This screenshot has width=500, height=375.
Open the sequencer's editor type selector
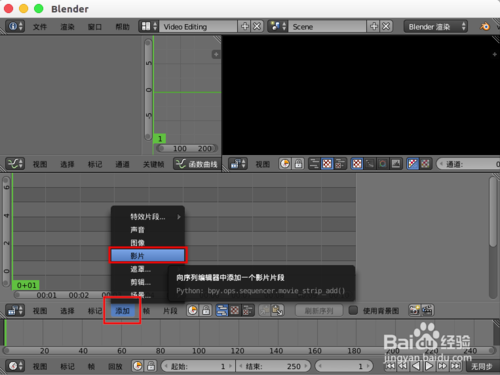pyautogui.click(x=15, y=310)
